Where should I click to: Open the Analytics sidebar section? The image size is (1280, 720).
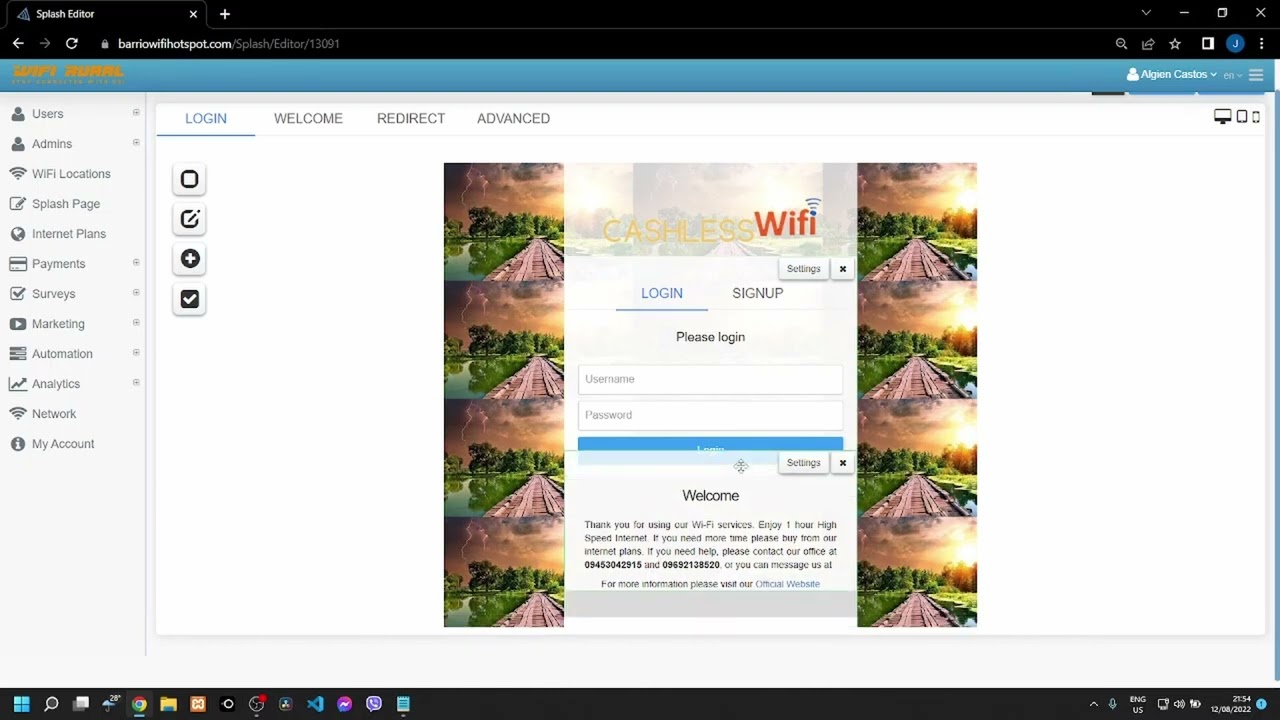pos(56,384)
